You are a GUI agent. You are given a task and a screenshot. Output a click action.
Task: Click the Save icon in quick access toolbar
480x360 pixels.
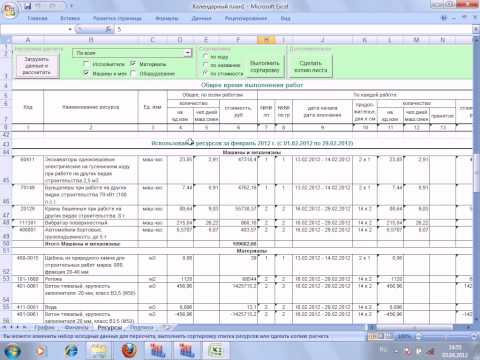coord(28,6)
